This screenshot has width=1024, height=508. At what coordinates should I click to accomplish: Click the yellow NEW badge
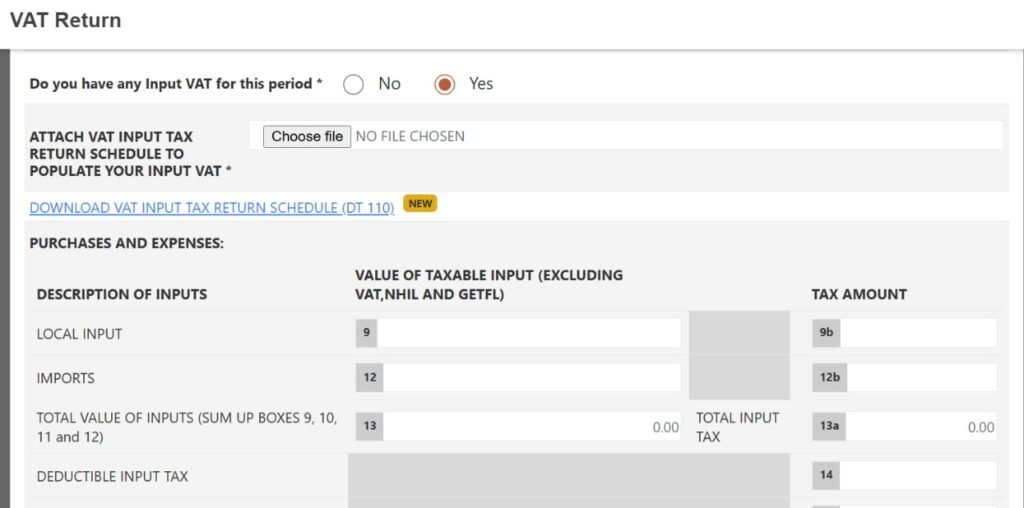(x=420, y=204)
